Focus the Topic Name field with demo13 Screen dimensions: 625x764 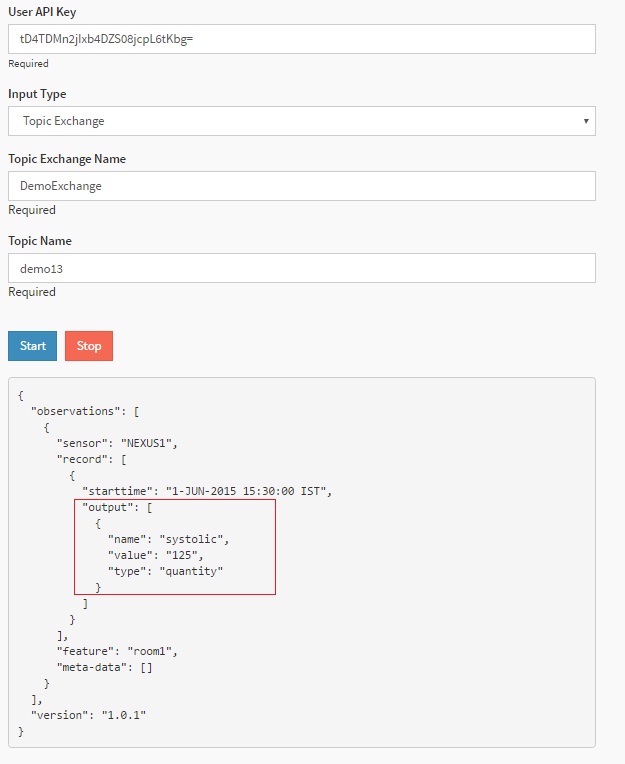tap(302, 268)
